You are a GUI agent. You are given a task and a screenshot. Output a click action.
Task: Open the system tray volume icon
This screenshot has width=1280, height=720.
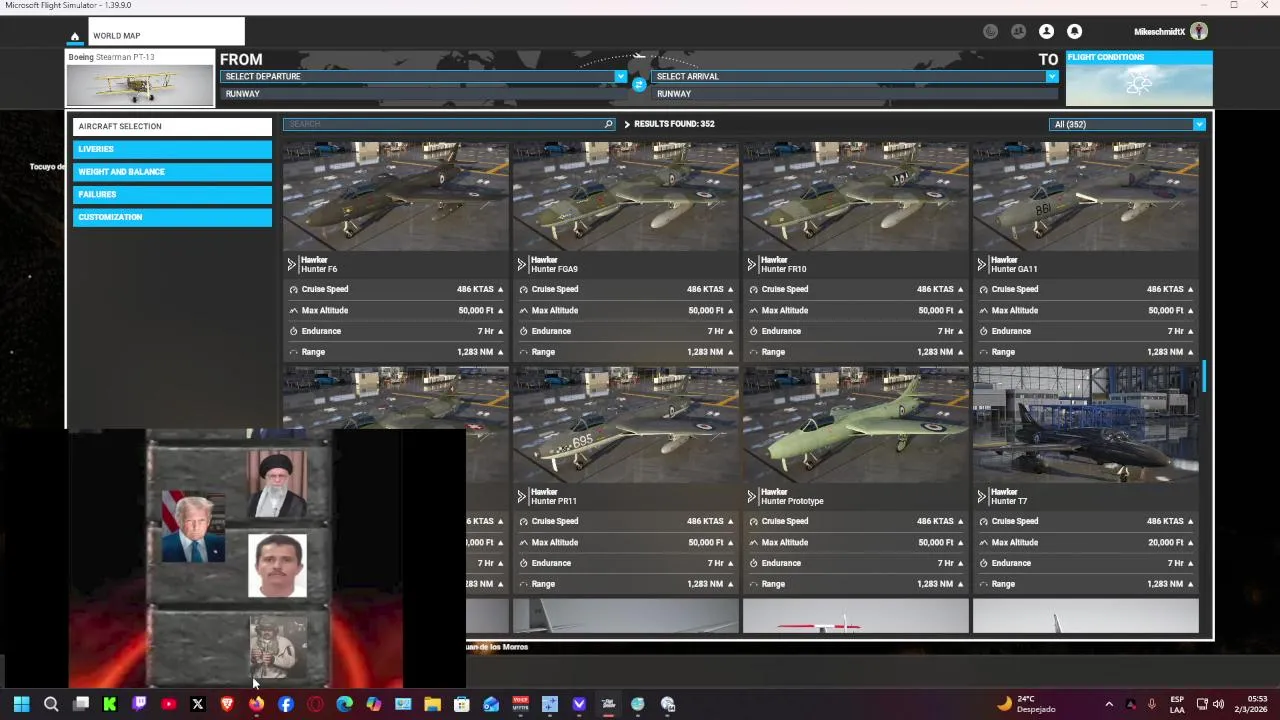pos(1218,704)
